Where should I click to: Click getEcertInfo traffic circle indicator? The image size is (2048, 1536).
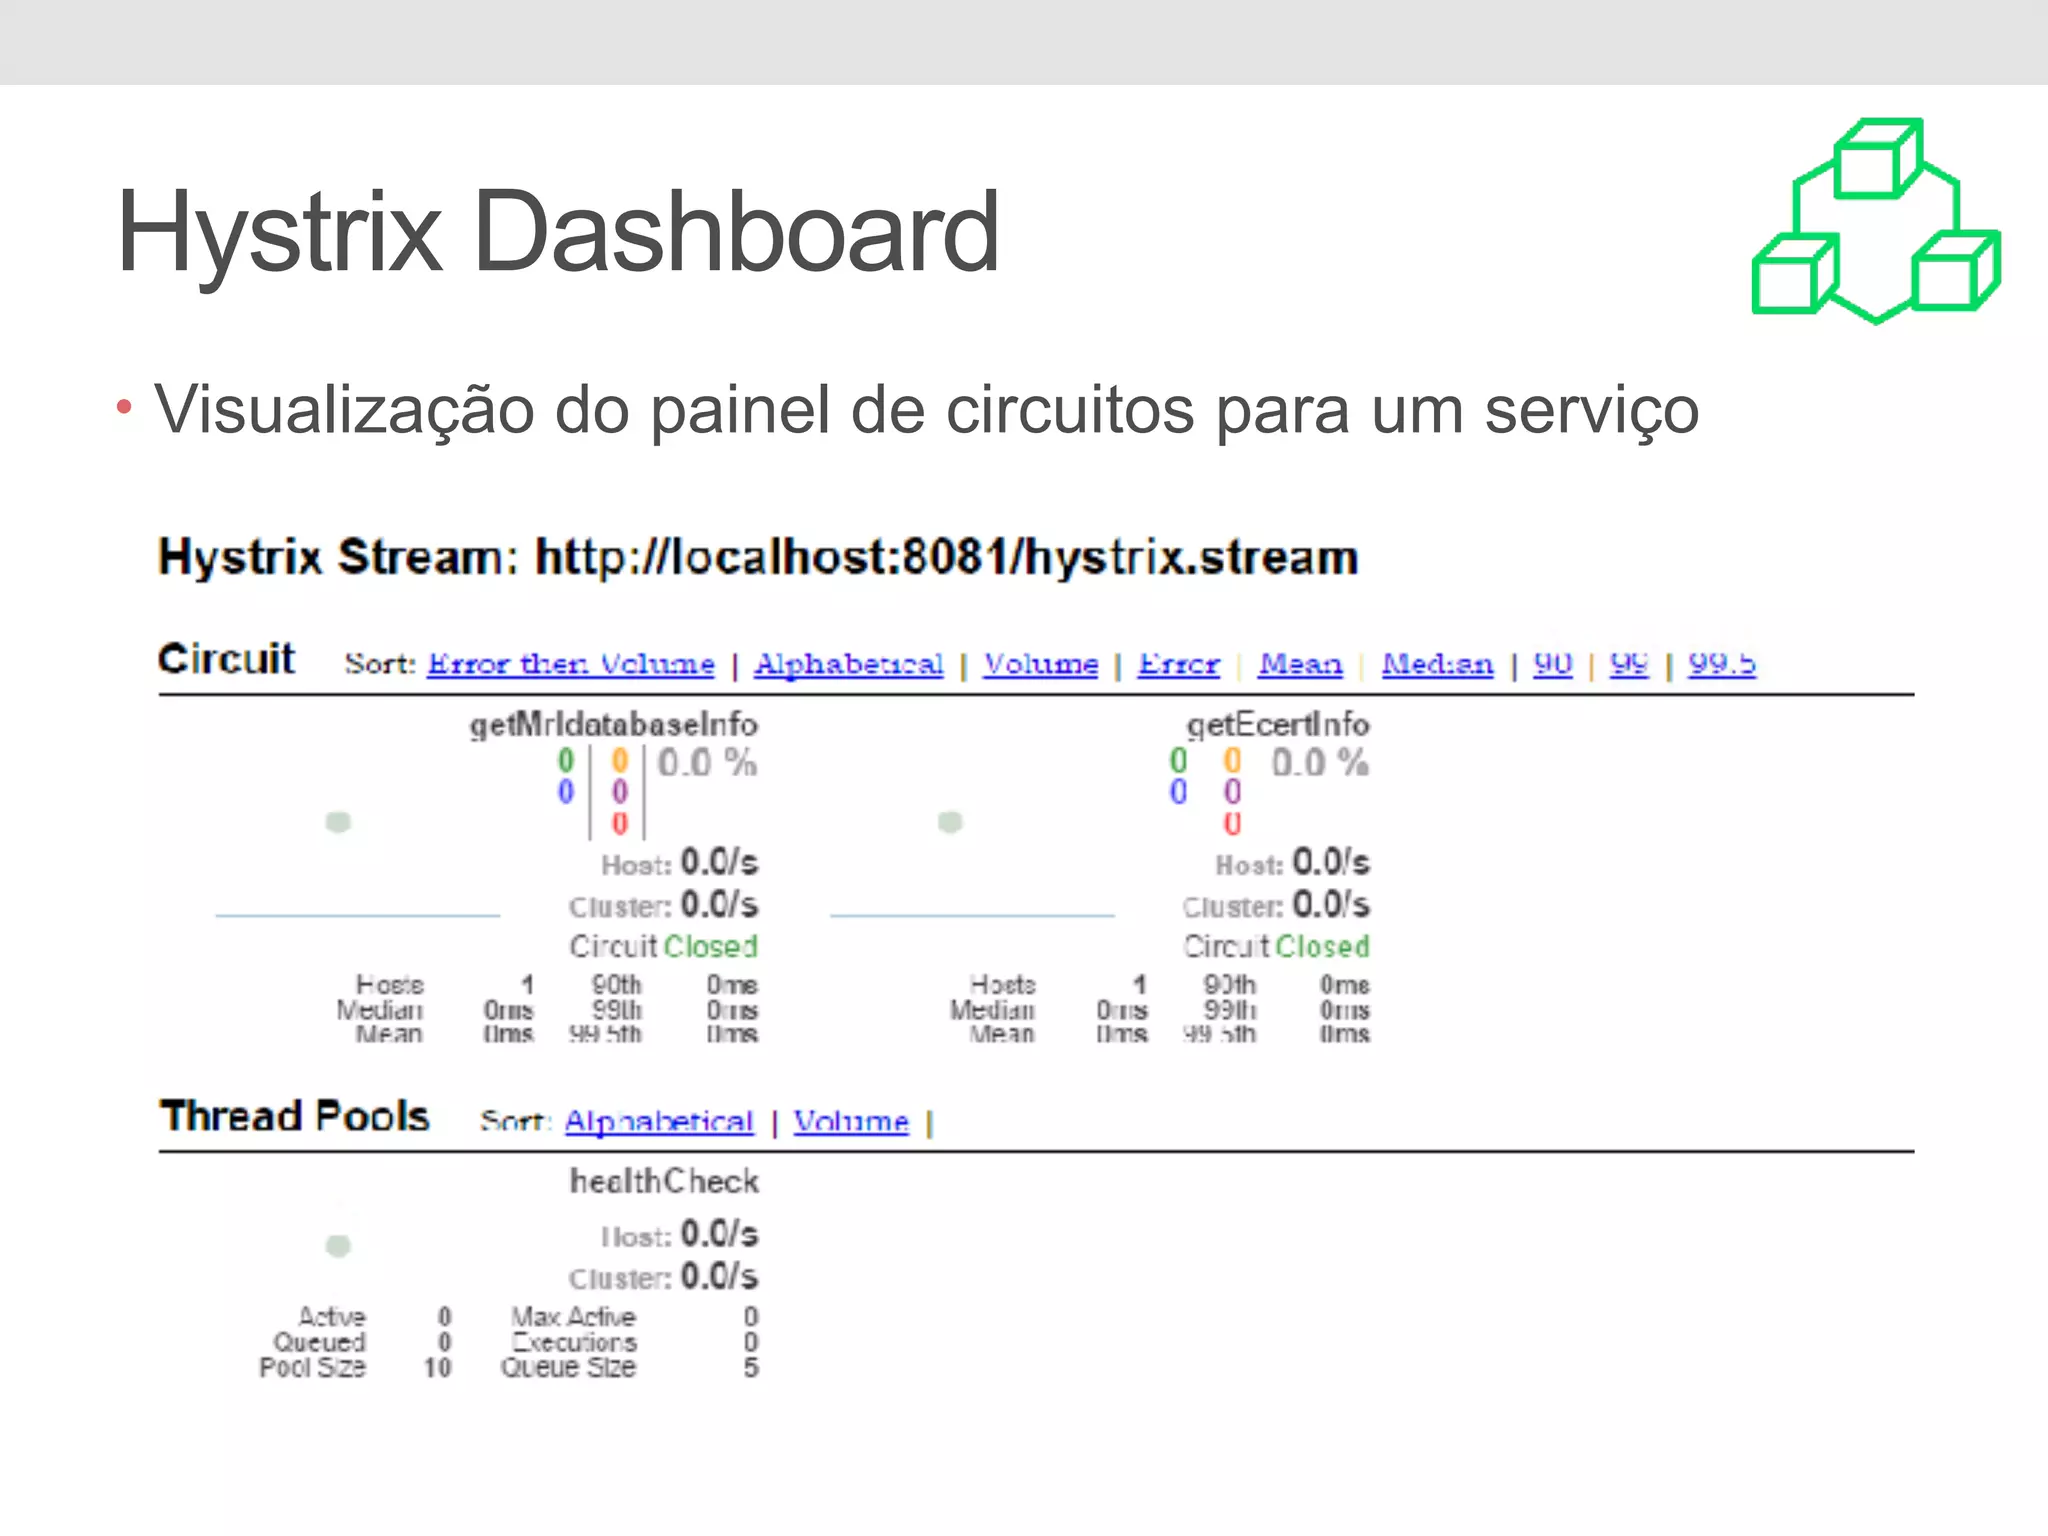click(950, 822)
